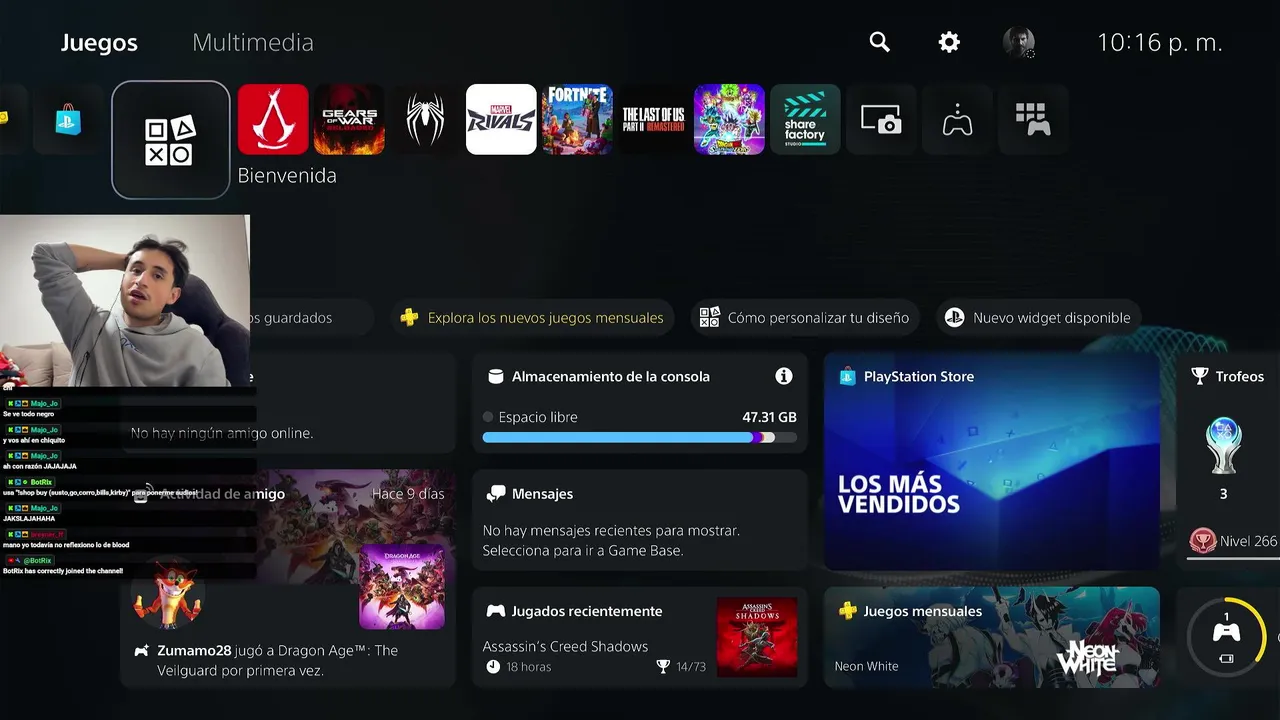Click the Nivel 266 trophy level

tap(1233, 541)
